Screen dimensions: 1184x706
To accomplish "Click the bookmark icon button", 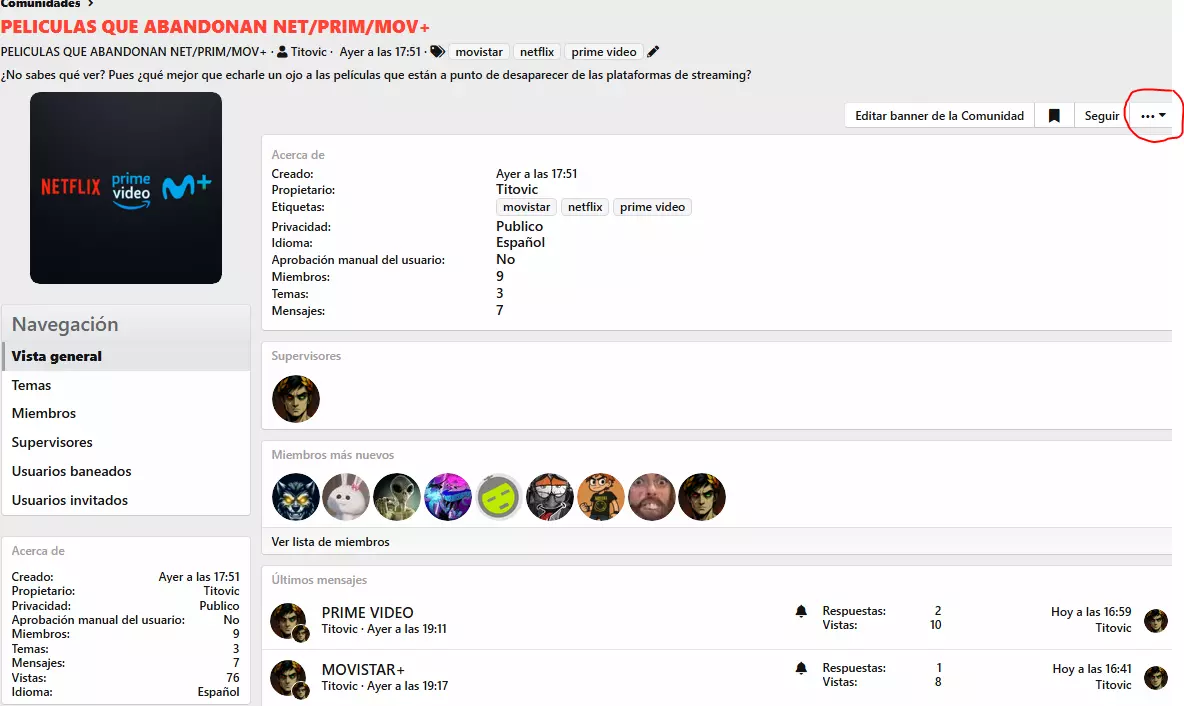I will (x=1054, y=116).
